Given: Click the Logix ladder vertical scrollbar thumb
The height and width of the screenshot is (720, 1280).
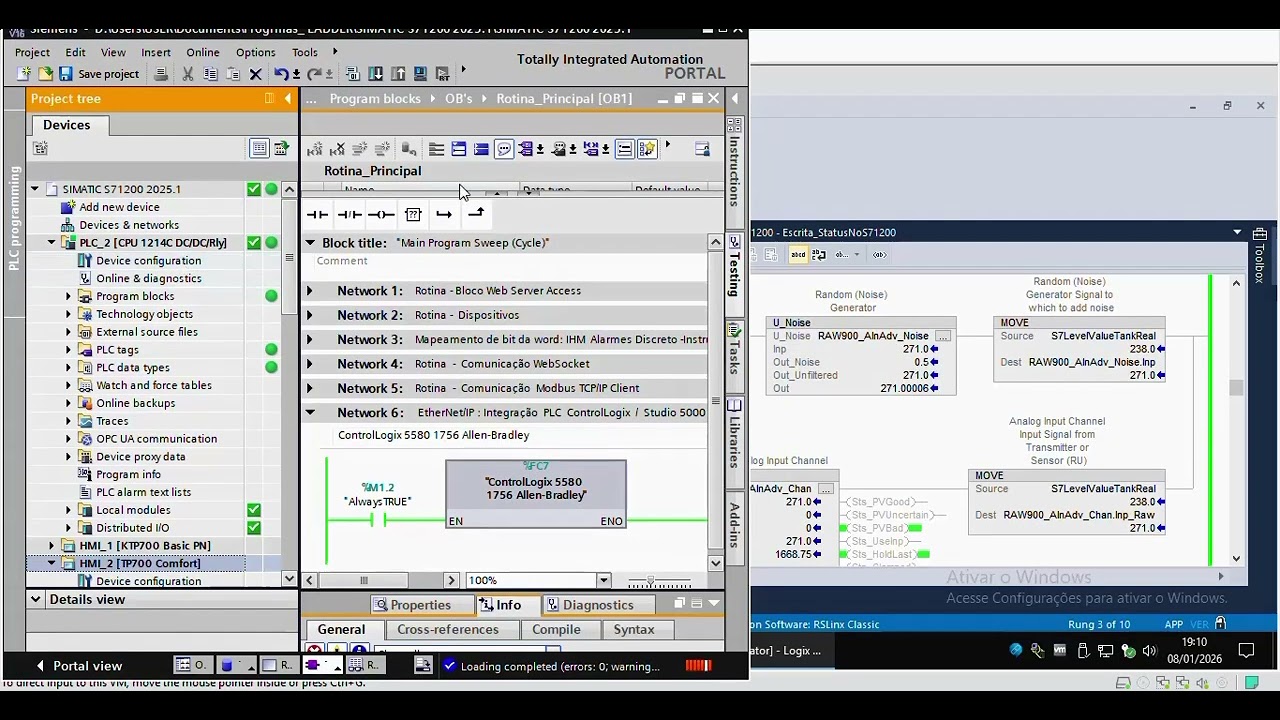Looking at the screenshot, I should (1236, 388).
